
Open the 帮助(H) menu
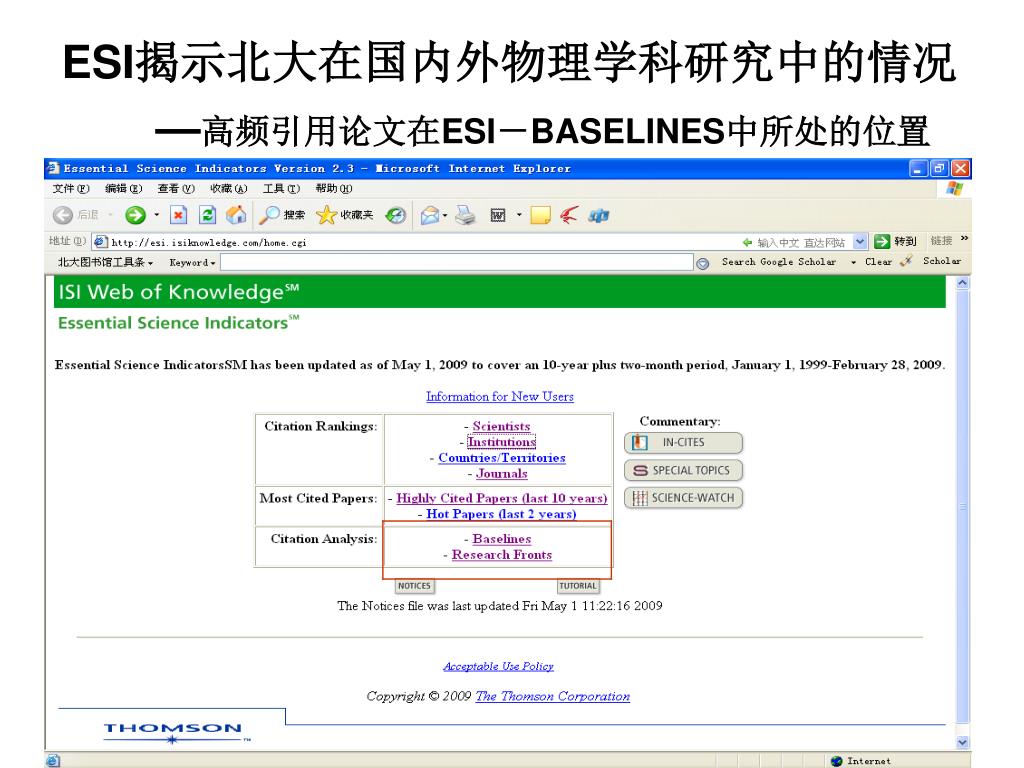coord(333,189)
